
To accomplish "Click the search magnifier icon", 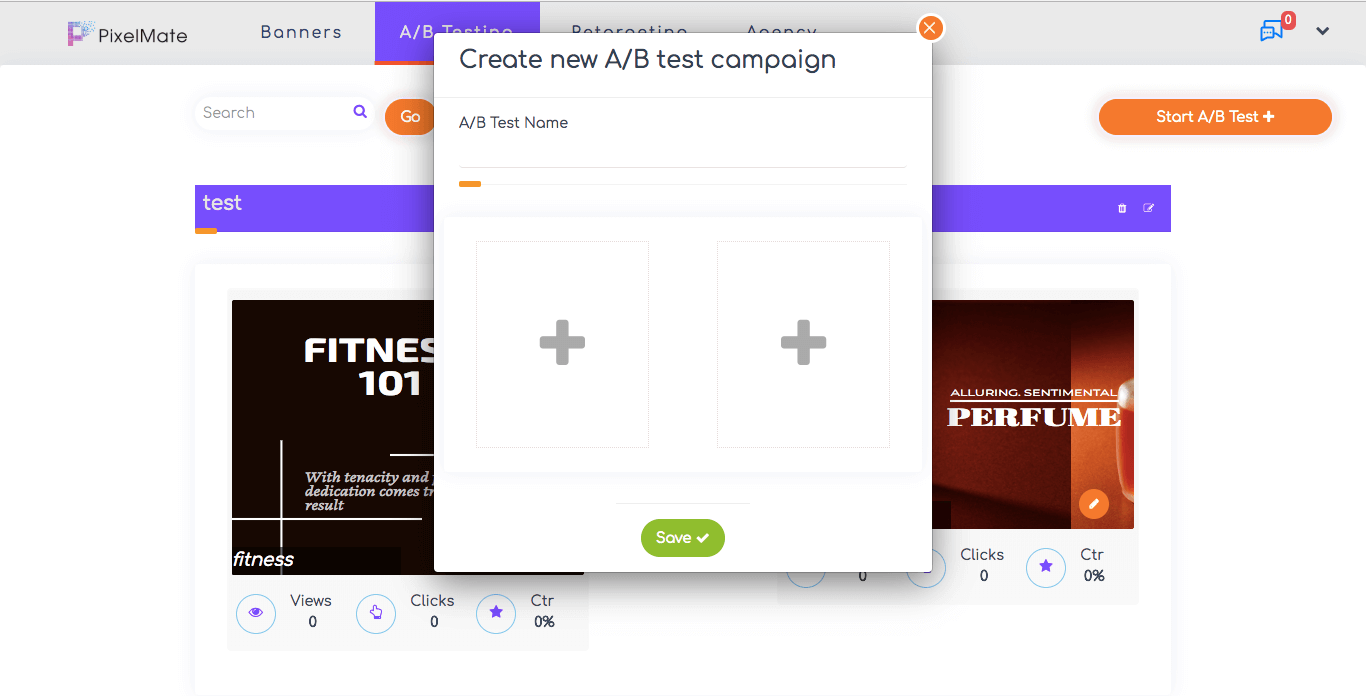I will point(360,112).
